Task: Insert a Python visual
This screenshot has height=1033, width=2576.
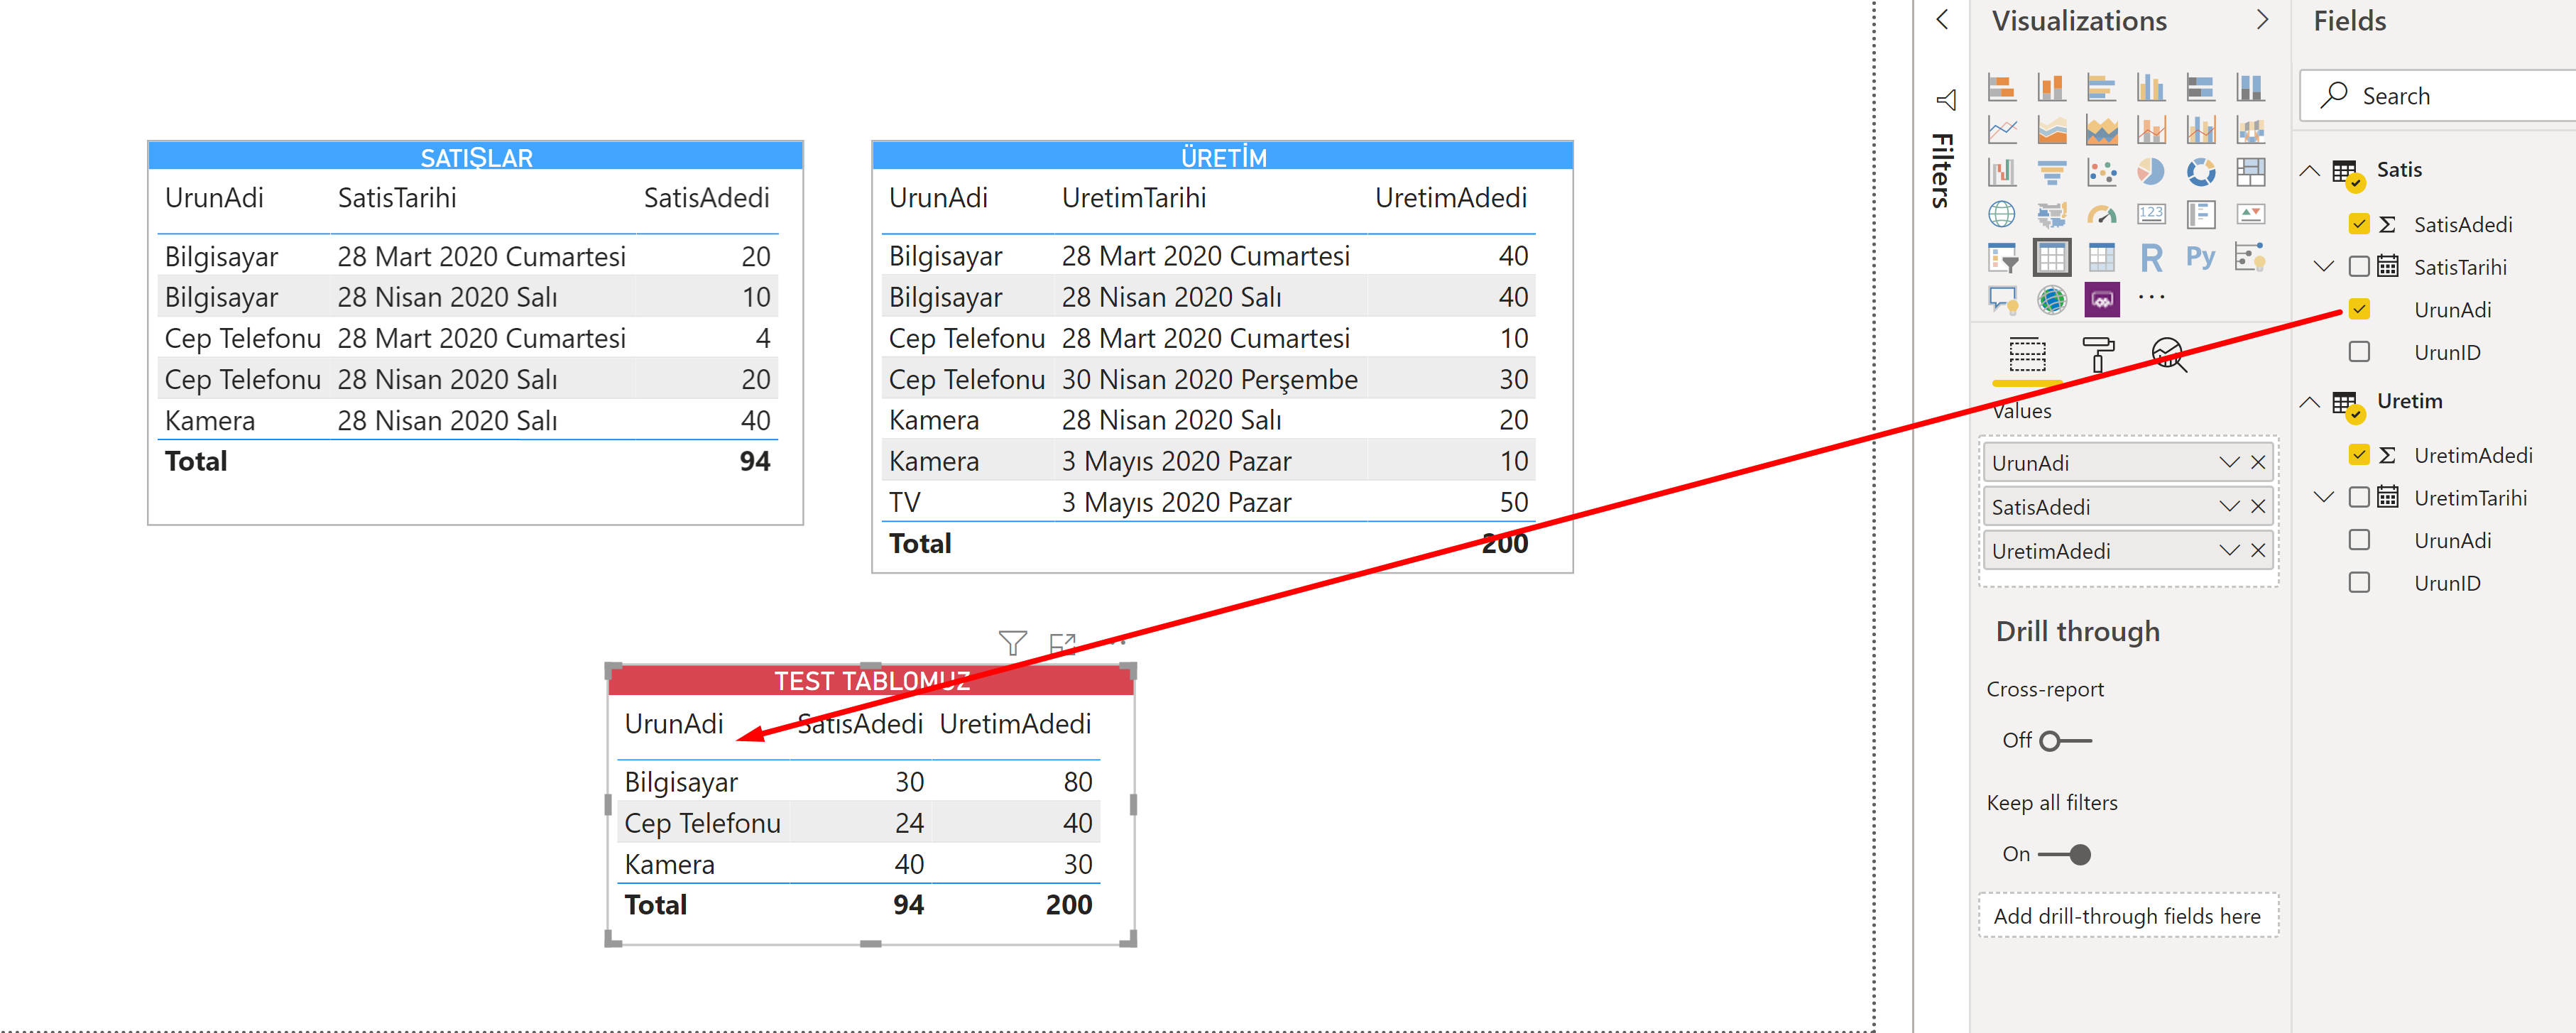Action: [x=2200, y=258]
